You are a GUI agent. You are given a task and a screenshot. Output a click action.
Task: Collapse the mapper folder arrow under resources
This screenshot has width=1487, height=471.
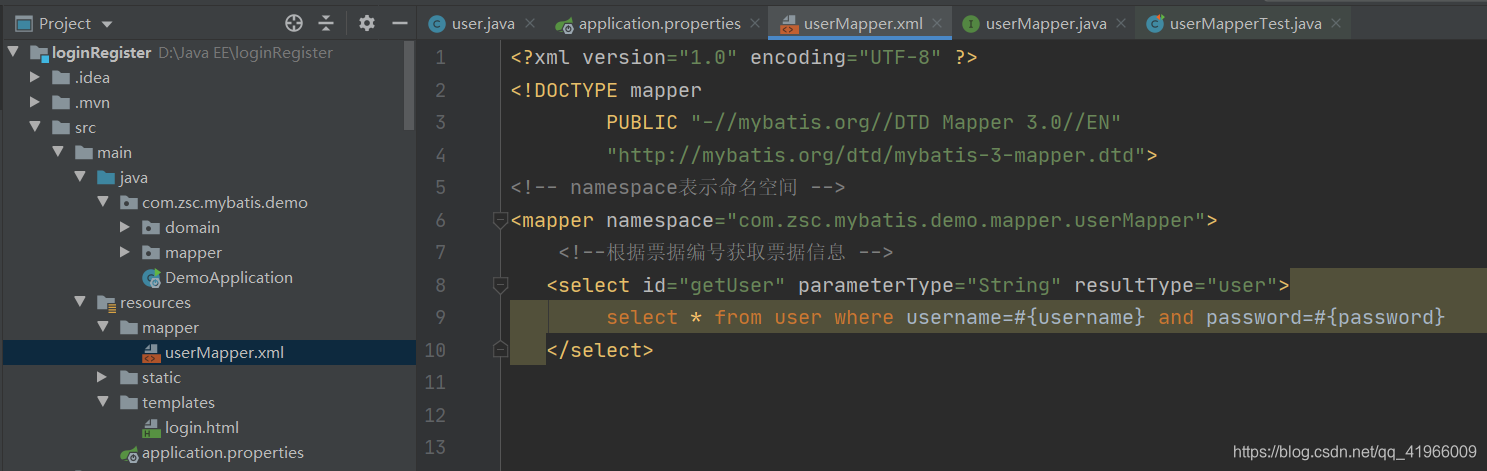click(x=102, y=328)
